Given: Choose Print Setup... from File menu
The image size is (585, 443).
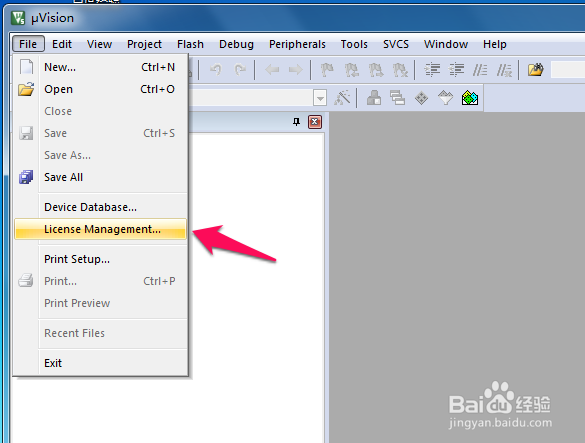Looking at the screenshot, I should coord(100,259).
